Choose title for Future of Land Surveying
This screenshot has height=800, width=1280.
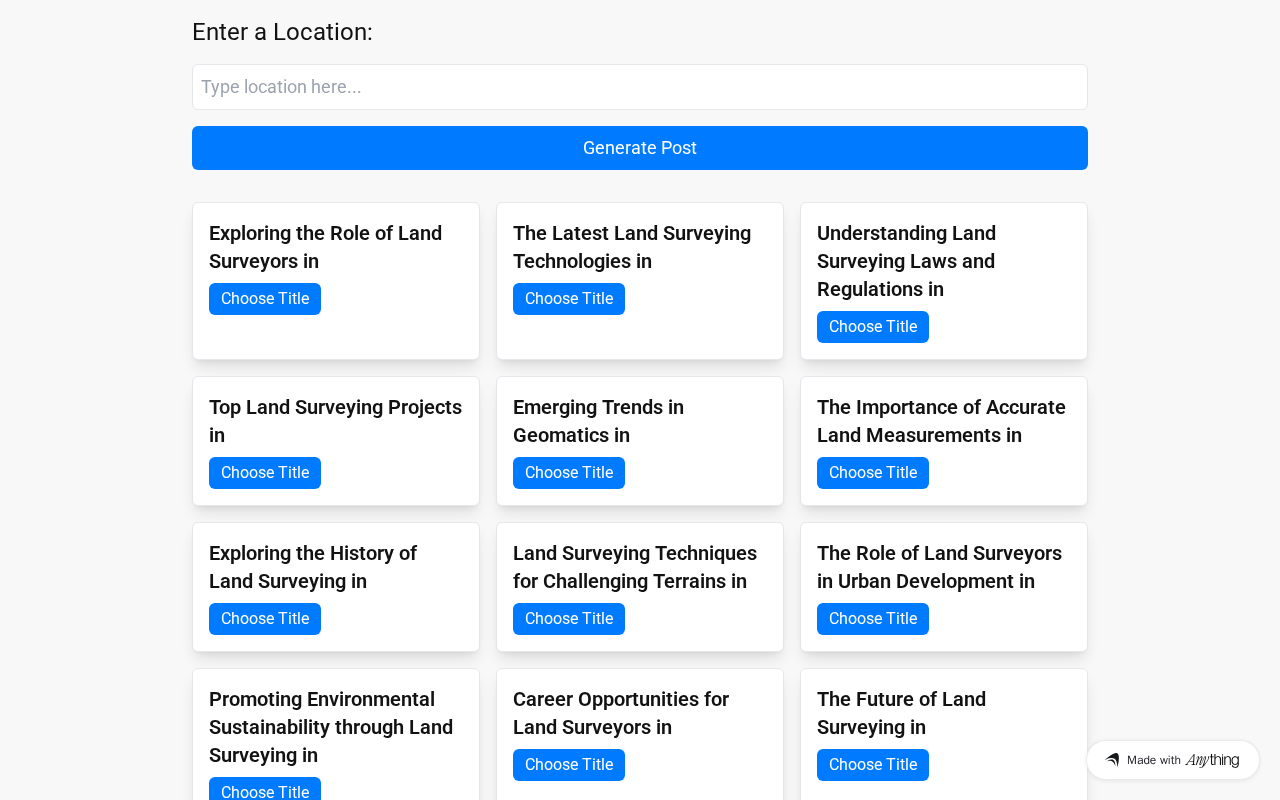(873, 765)
